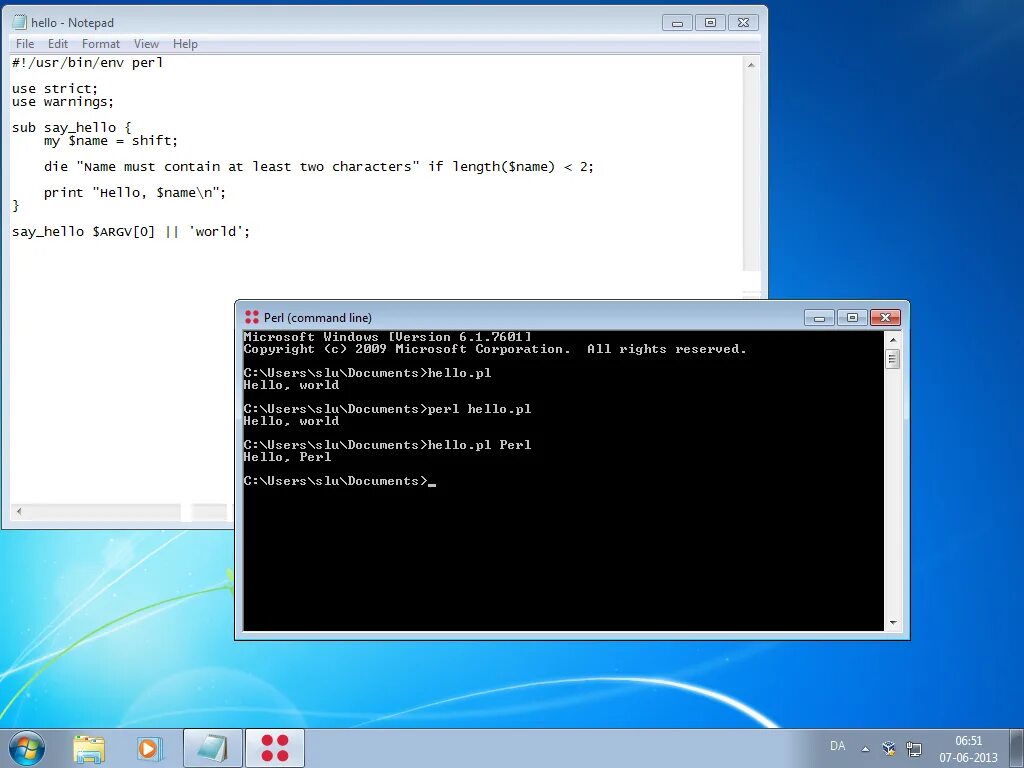Viewport: 1024px width, 768px height.
Task: Open the Windows Start menu orb
Action: tap(27, 748)
